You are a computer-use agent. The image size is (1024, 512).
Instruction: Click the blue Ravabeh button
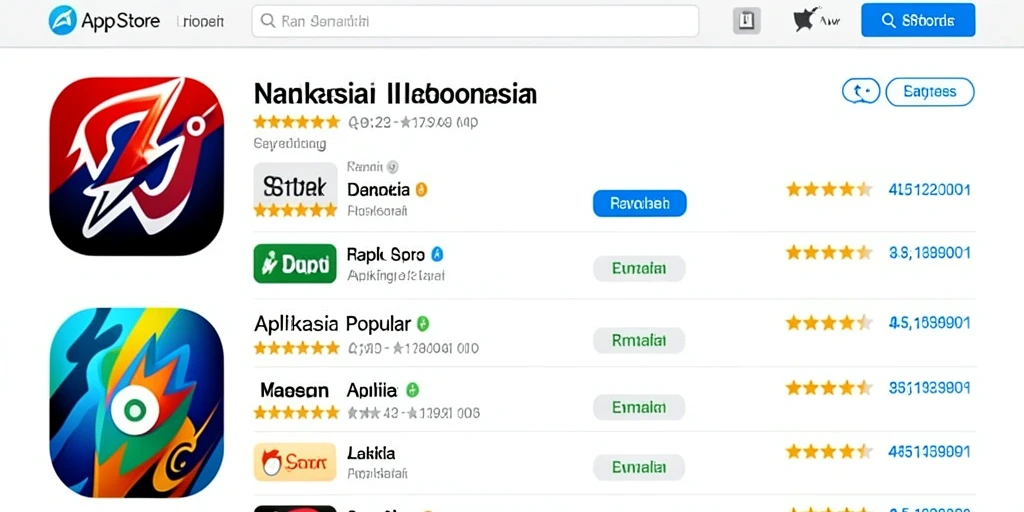pos(639,203)
